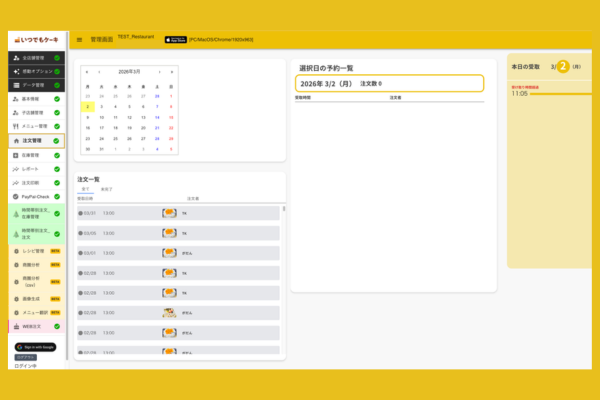The image size is (600, 400).
Task: Click the 11:05 timeline marker
Action: pyautogui.click(x=520, y=93)
